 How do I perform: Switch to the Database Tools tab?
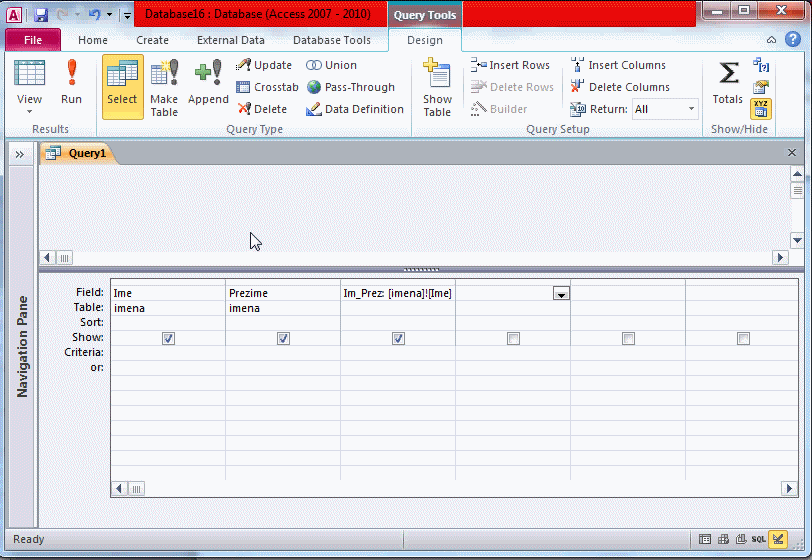click(331, 40)
